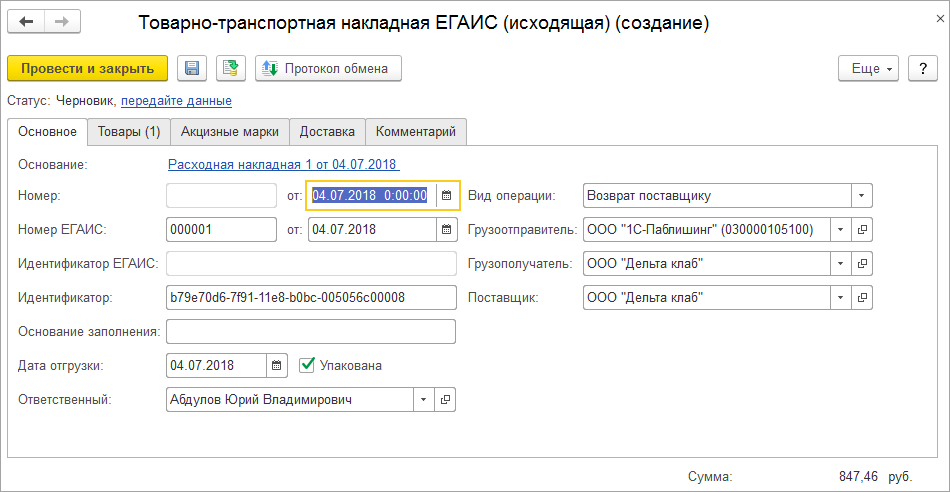The height and width of the screenshot is (492, 950).
Task: Click the Провести и закрыть button
Action: [88, 68]
